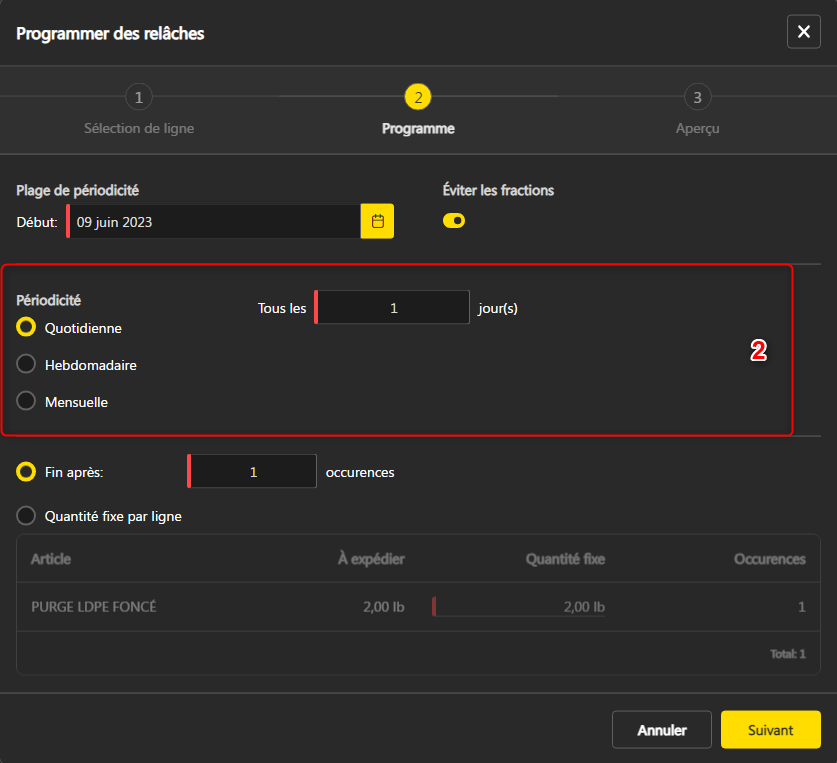The image size is (837, 763).
Task: Toggle the Éviter les fractions switch
Action: (x=454, y=220)
